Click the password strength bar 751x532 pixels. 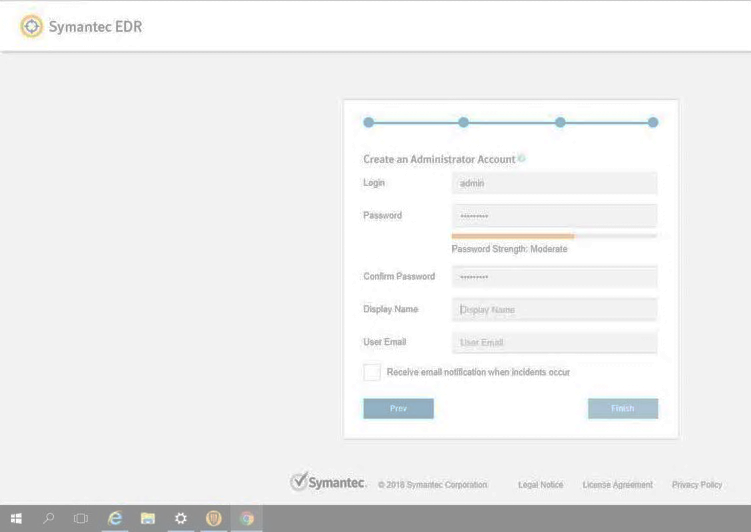pos(554,236)
